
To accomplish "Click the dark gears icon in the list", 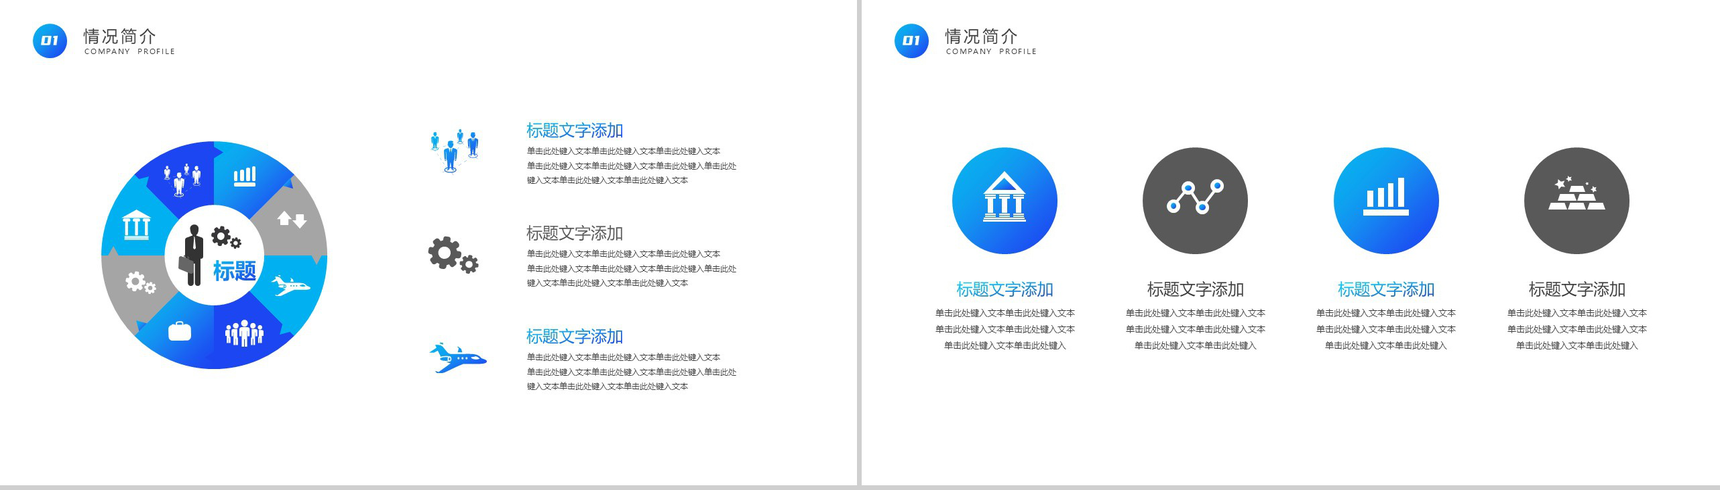I will pyautogui.click(x=453, y=255).
